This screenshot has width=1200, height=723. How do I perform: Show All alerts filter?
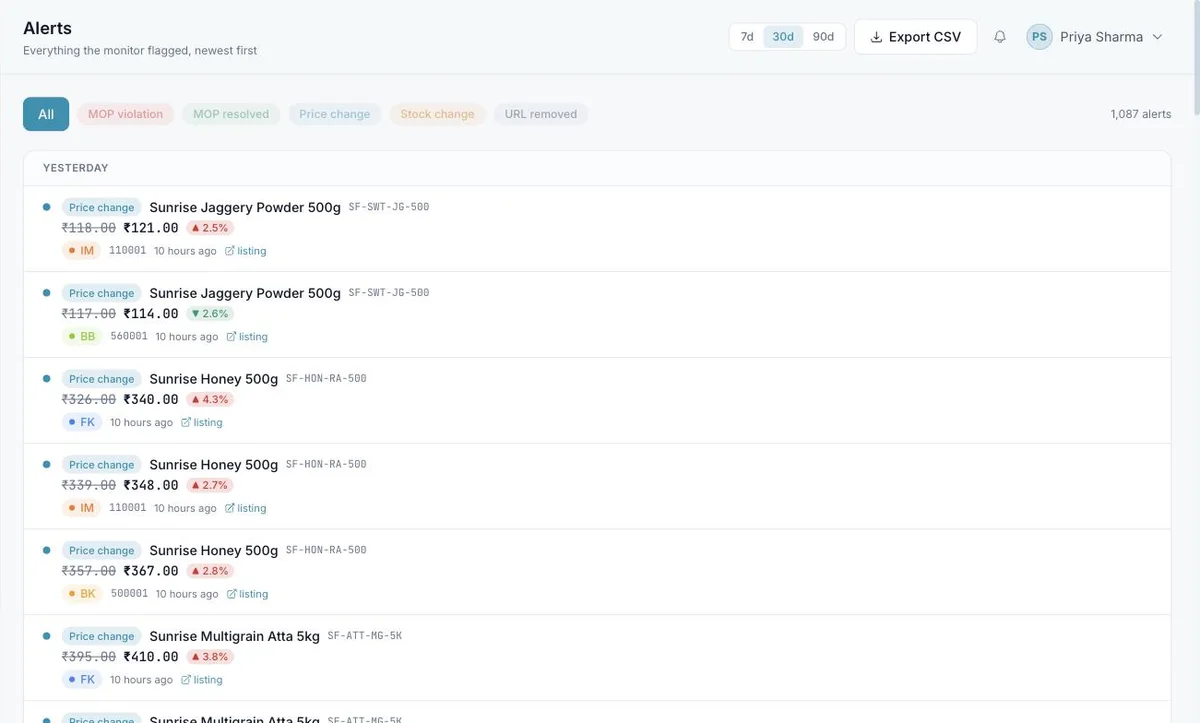tap(46, 114)
